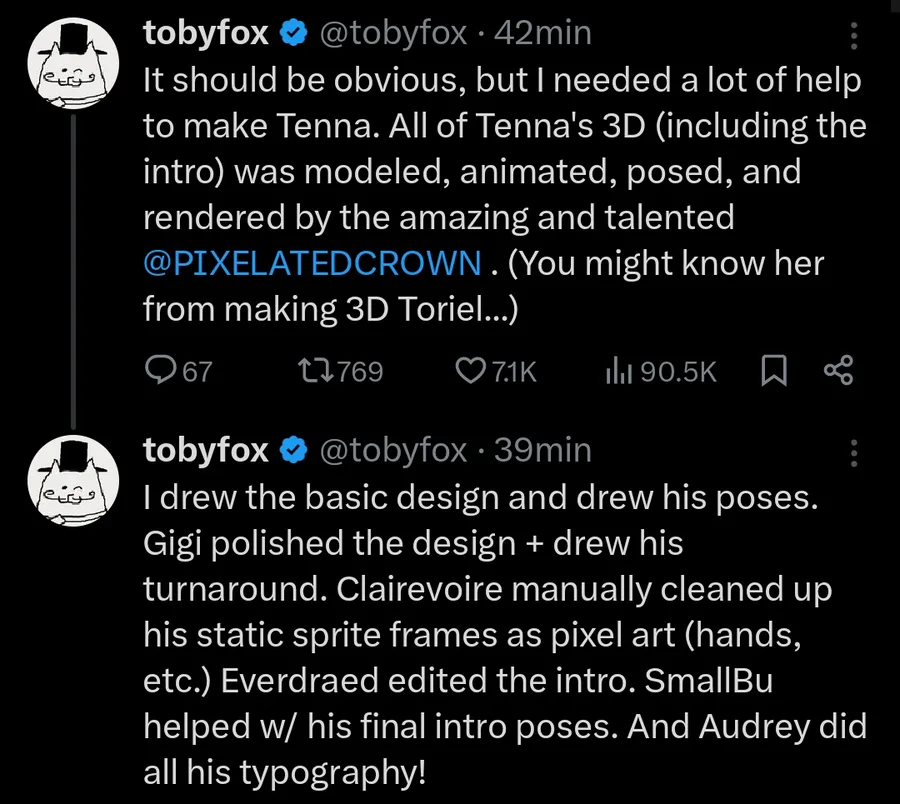900x804 pixels.
Task: Like the tweet with 7.1K likes
Action: click(496, 371)
